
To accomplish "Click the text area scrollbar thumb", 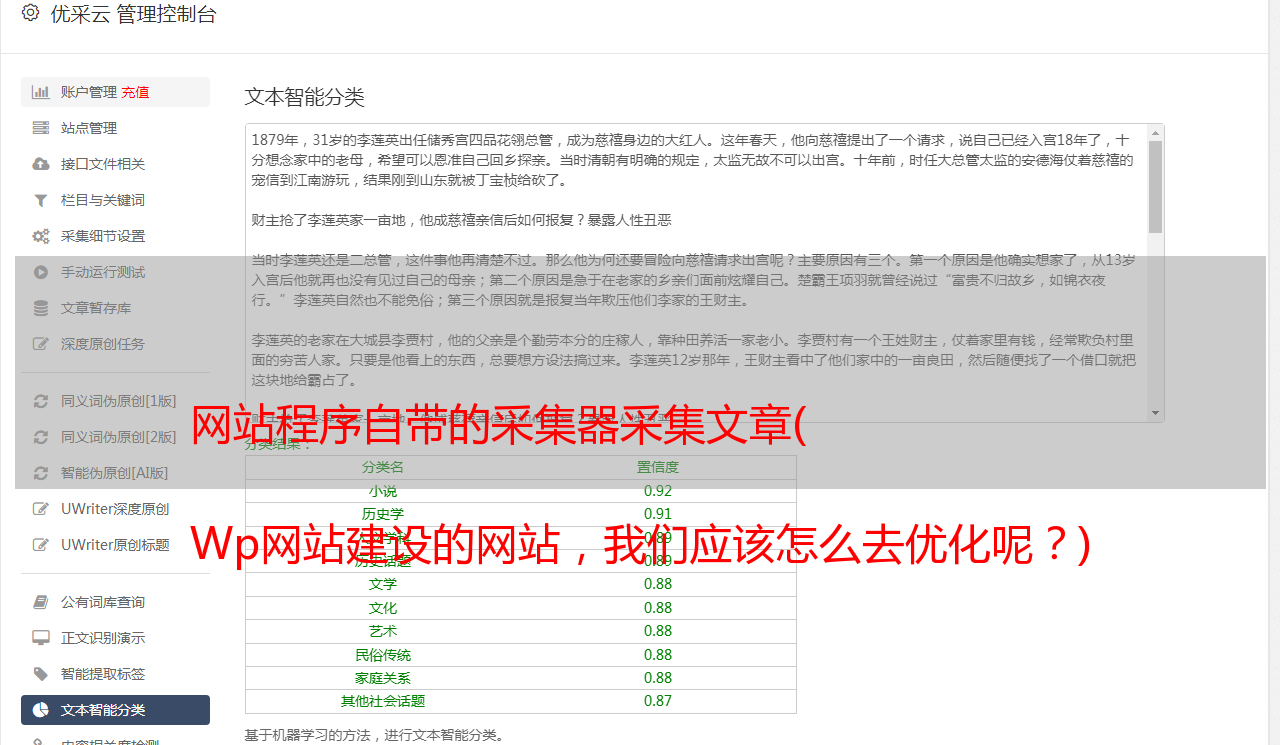I will pyautogui.click(x=1155, y=187).
